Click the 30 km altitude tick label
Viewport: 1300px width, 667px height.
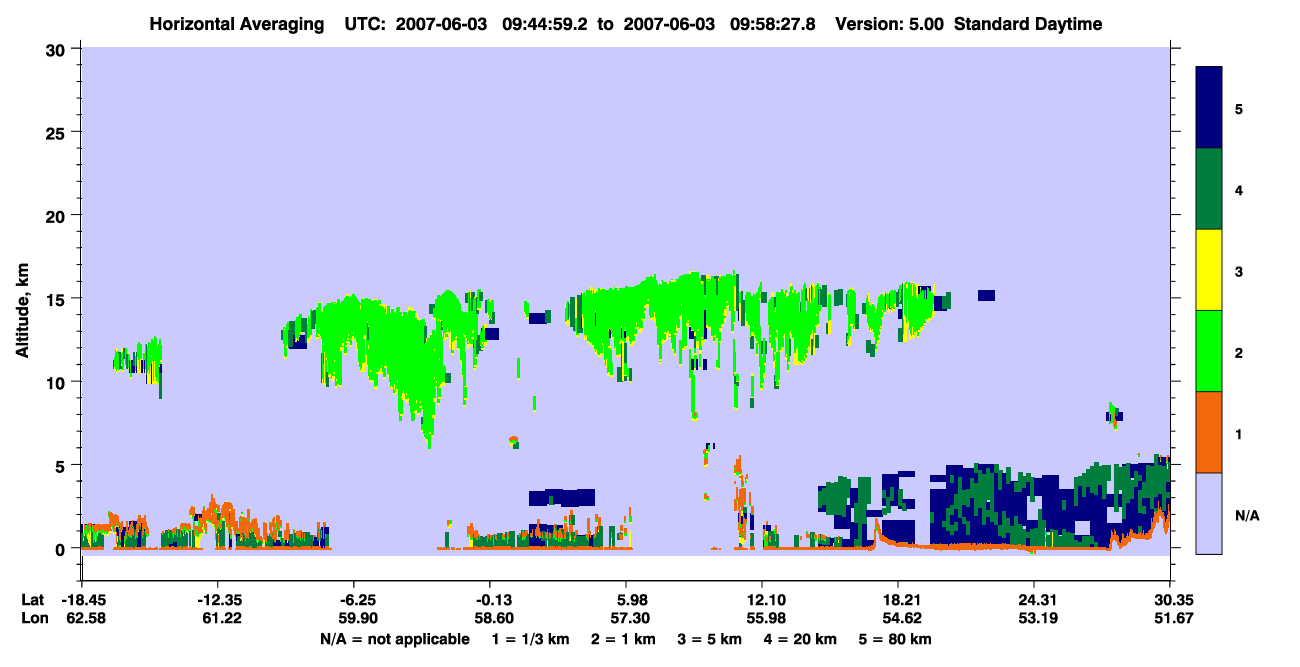coord(56,48)
